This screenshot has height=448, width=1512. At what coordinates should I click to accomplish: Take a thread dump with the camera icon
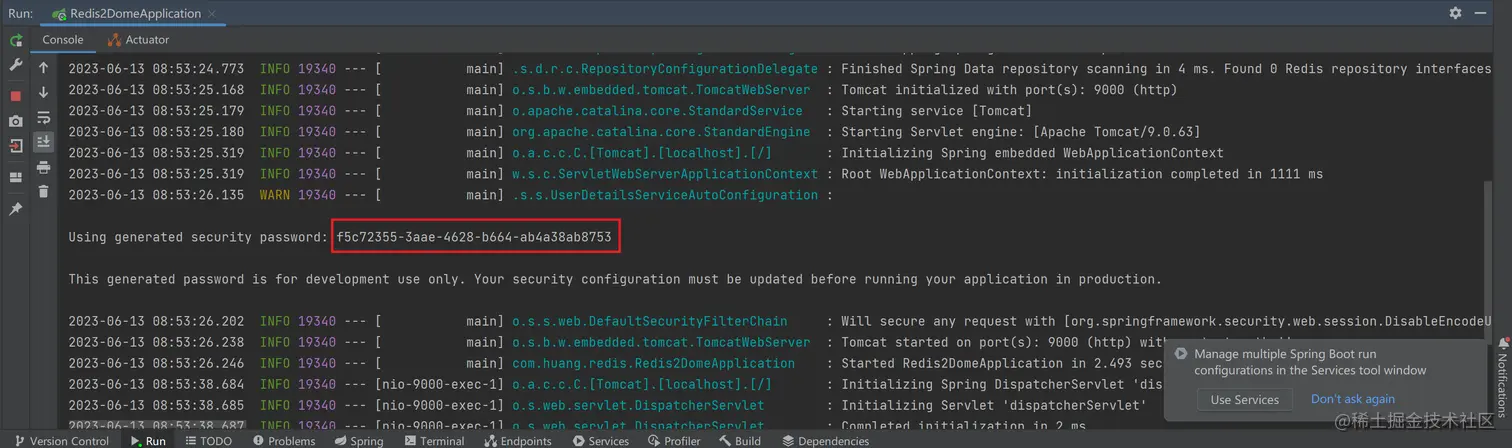click(x=16, y=121)
